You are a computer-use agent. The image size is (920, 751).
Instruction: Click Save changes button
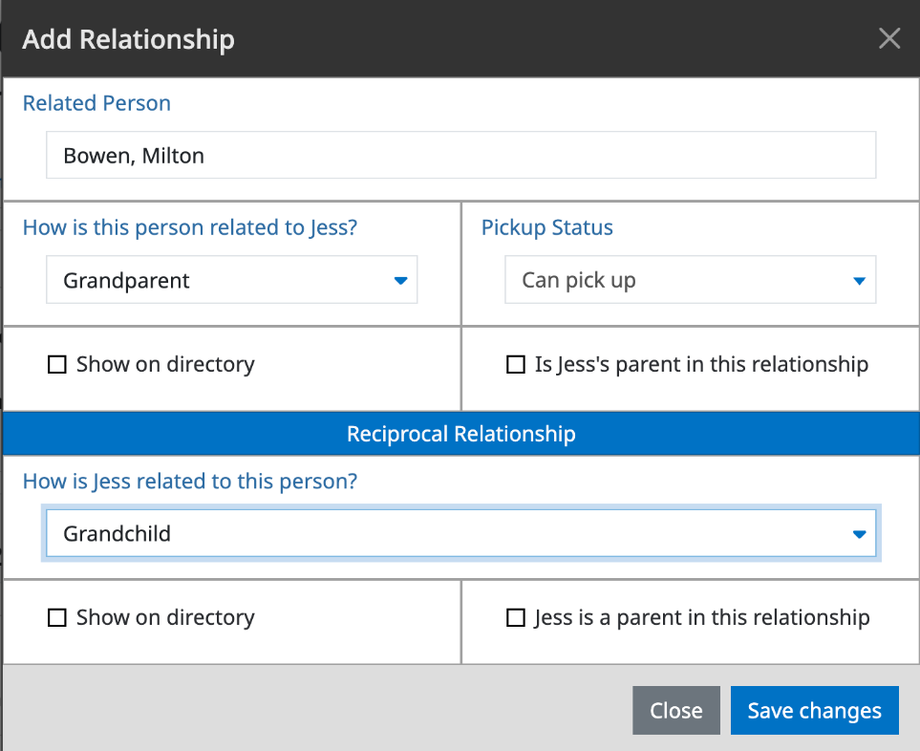814,710
